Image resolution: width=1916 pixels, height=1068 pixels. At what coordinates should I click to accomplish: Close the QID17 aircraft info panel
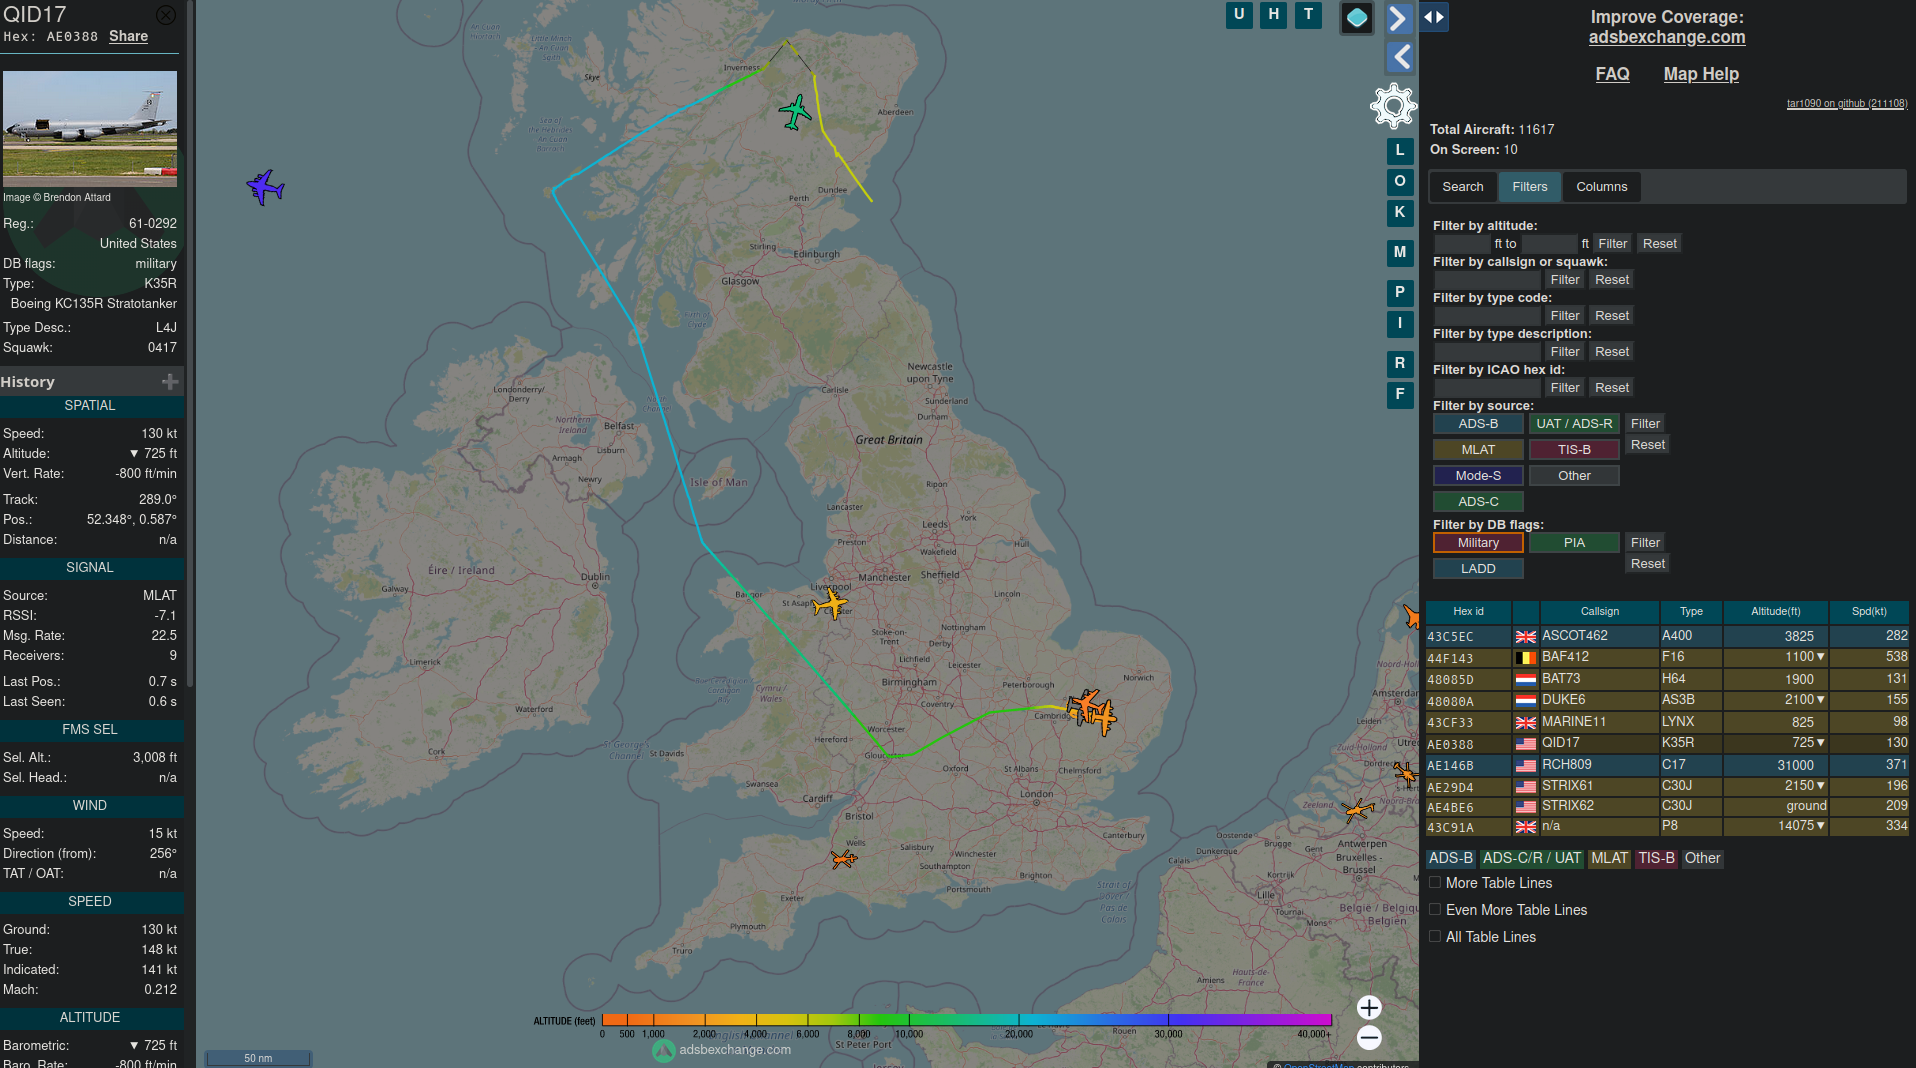(166, 15)
